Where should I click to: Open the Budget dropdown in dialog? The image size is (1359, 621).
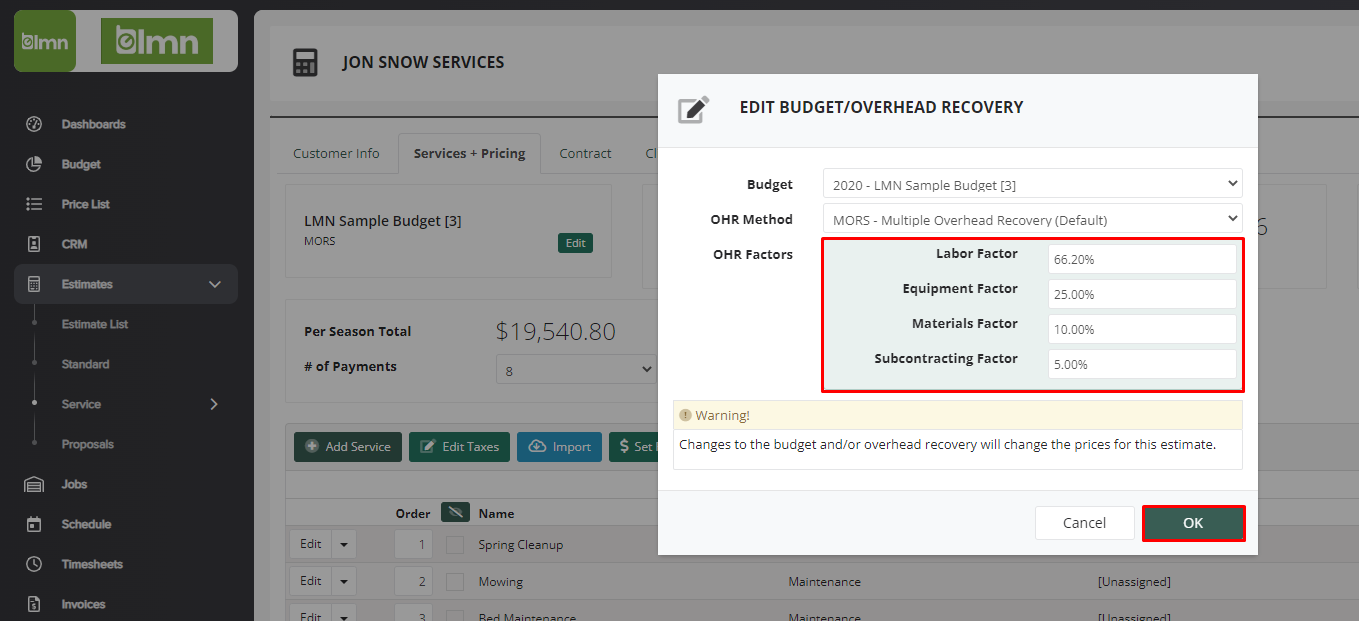pyautogui.click(x=1033, y=184)
